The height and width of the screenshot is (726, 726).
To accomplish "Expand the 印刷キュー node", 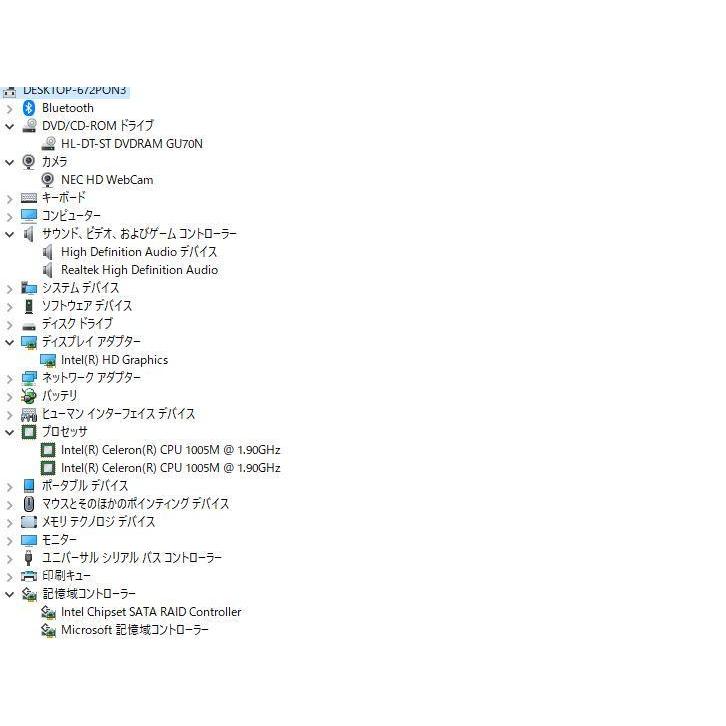I will pos(9,578).
